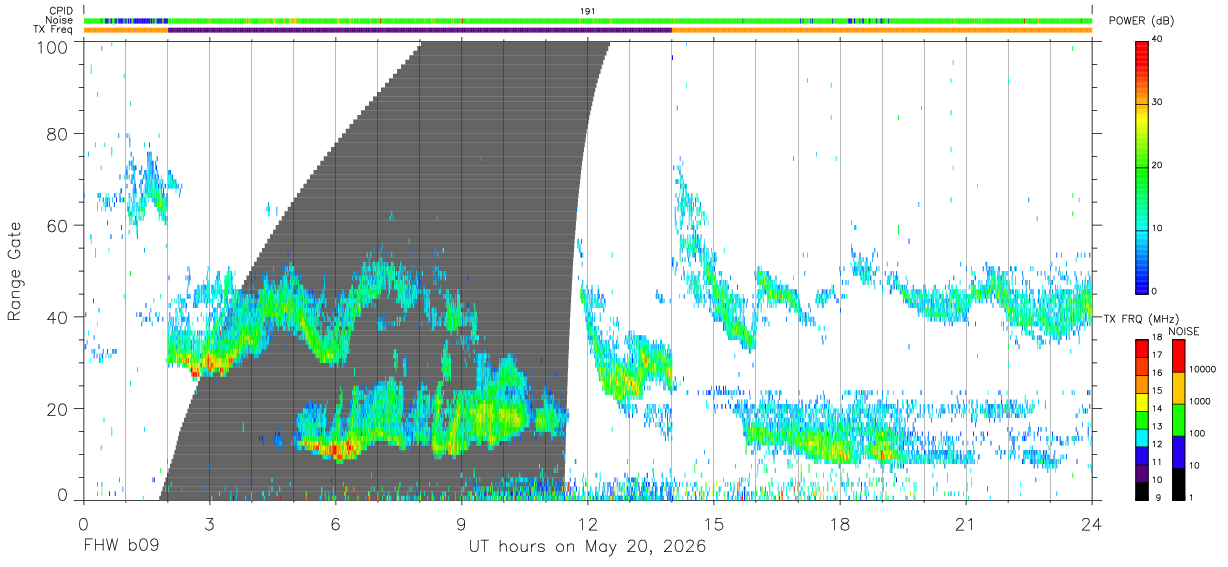Click noise scale value '10000'
The width and height of the screenshot is (1228, 567).
coord(1202,369)
